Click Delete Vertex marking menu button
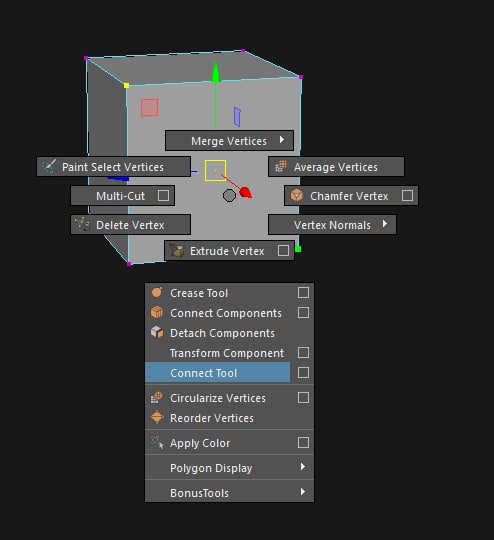 point(131,225)
